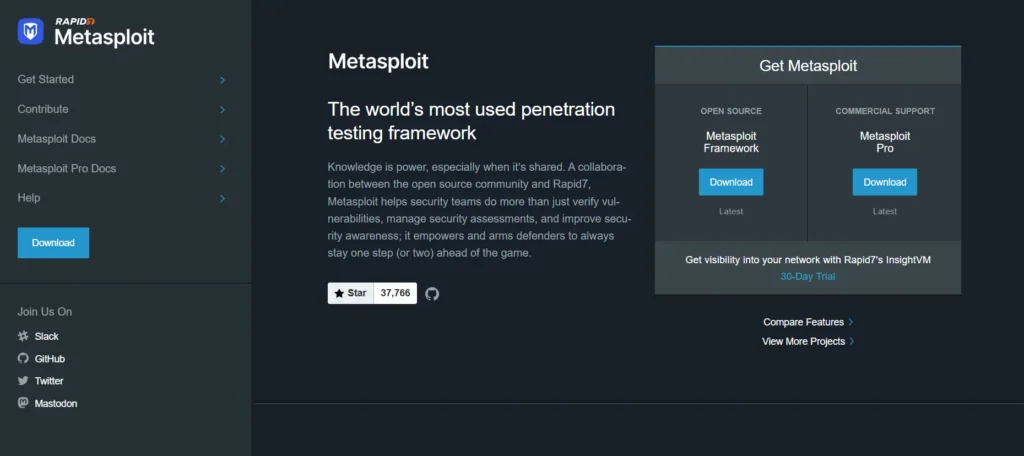Image resolution: width=1024 pixels, height=456 pixels.
Task: Open Help sidebar item
Action: pos(29,198)
